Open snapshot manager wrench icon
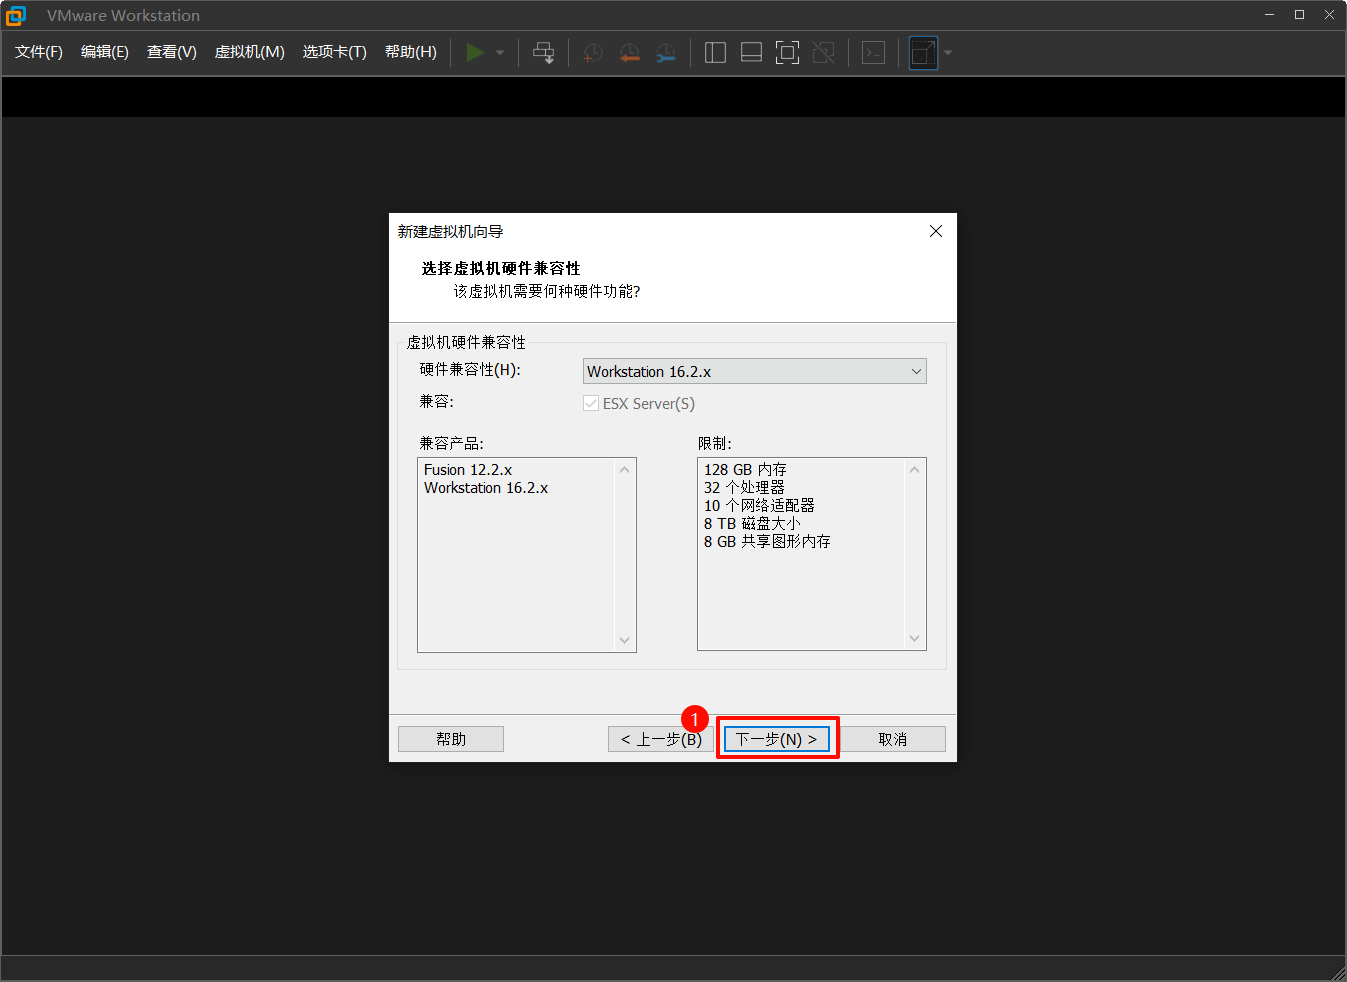 click(x=665, y=53)
